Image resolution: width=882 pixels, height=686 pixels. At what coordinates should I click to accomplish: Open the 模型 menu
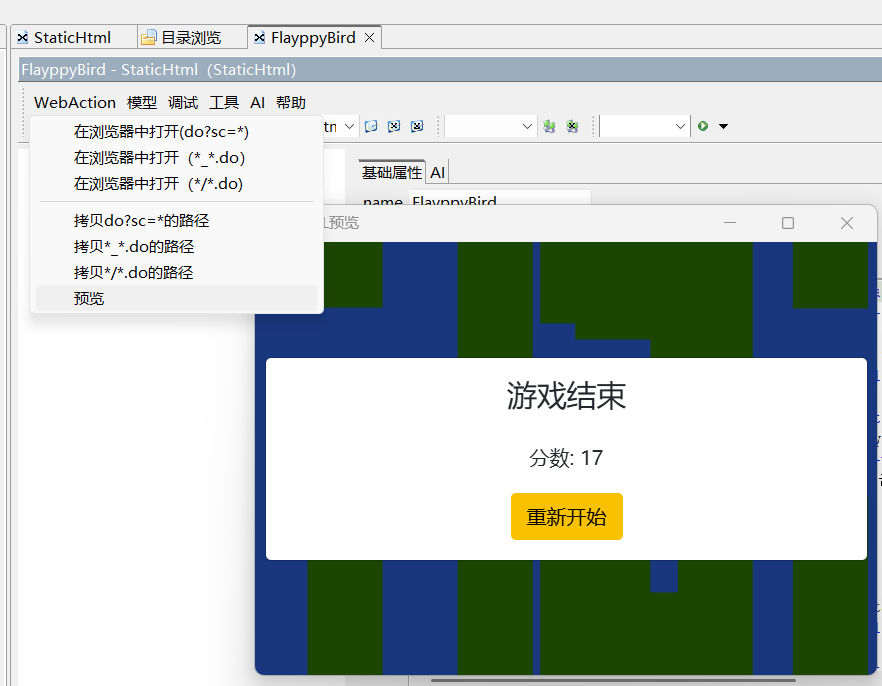[x=142, y=102]
